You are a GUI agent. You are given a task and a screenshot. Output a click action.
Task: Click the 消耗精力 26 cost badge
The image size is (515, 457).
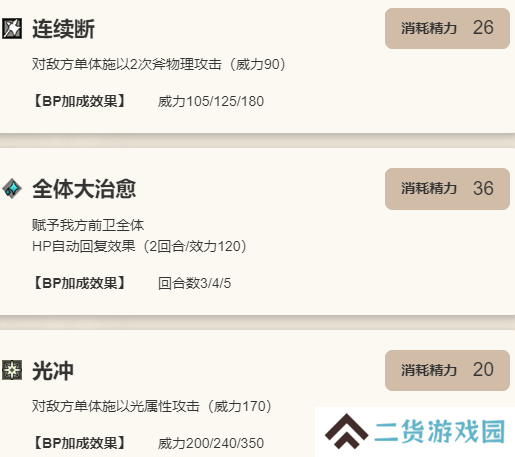pyautogui.click(x=447, y=29)
